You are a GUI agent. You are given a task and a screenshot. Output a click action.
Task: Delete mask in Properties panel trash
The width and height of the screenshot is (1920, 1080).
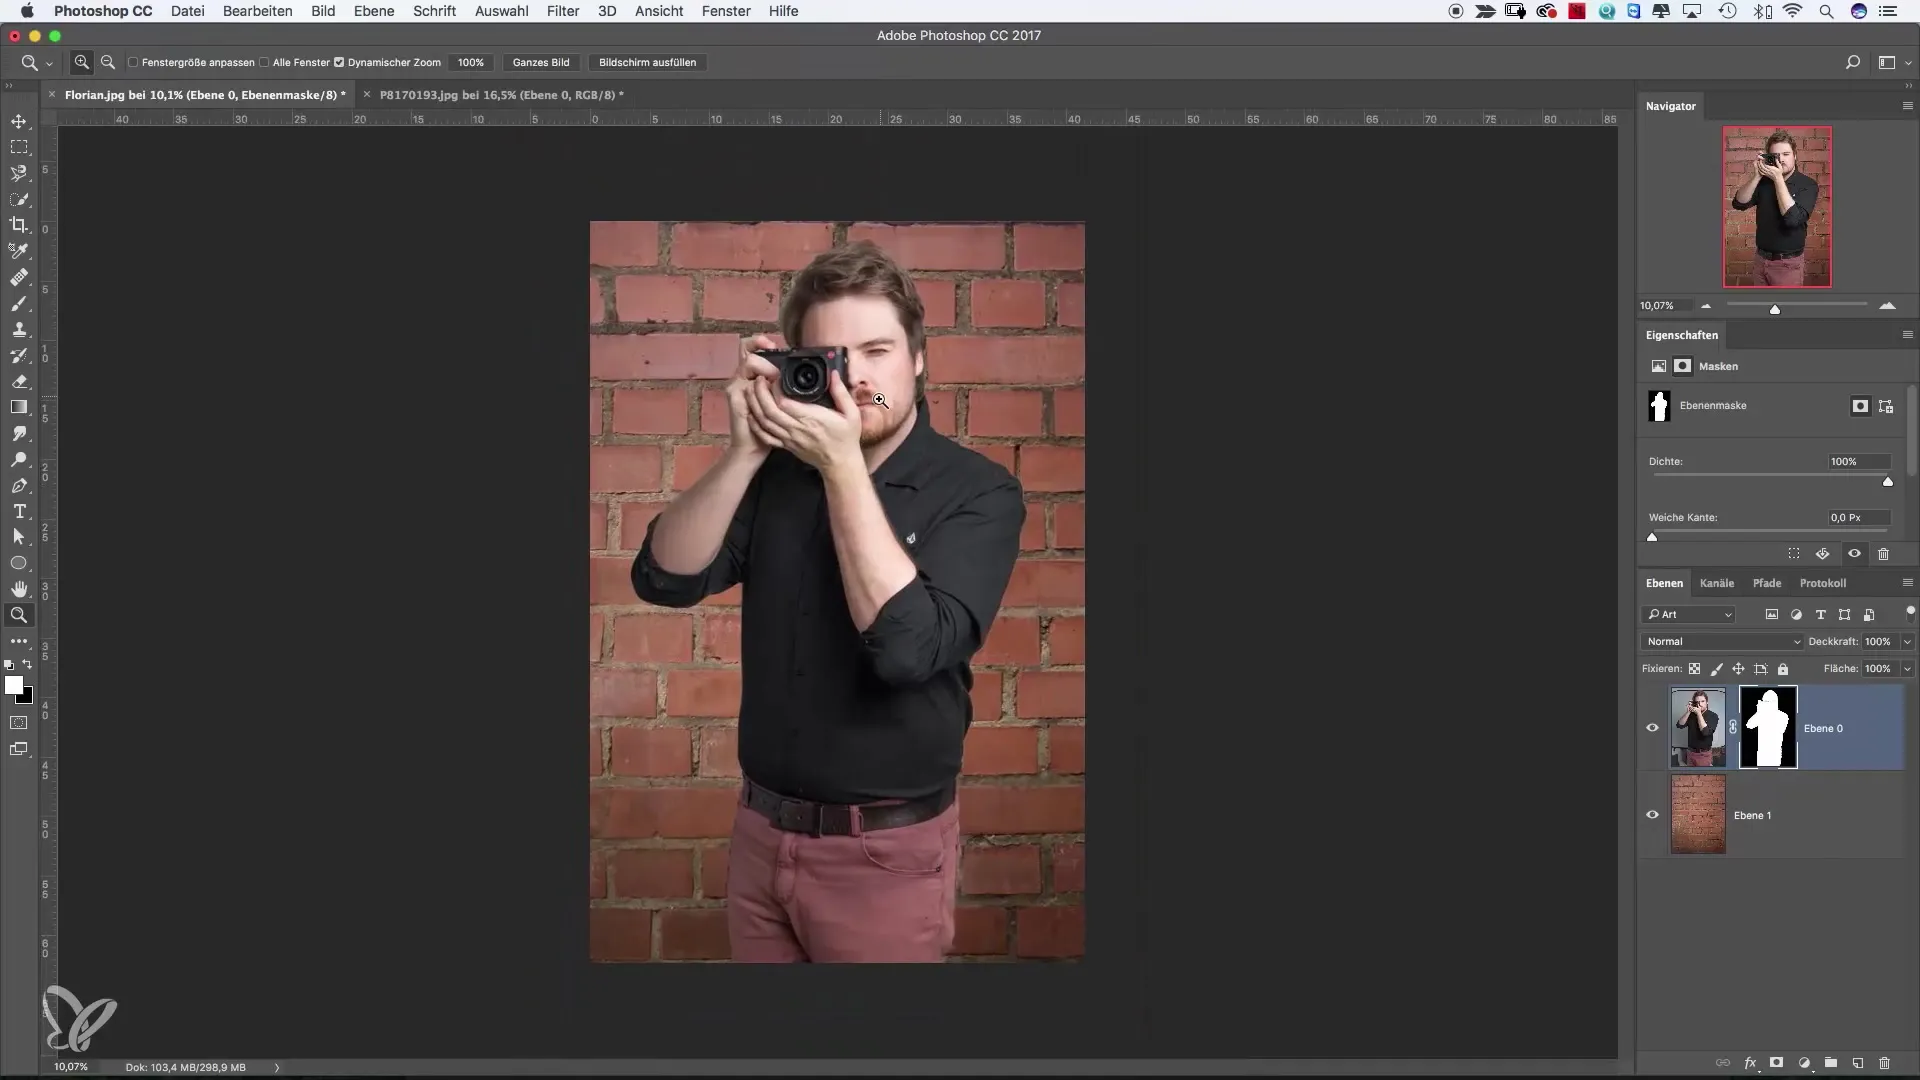1884,554
